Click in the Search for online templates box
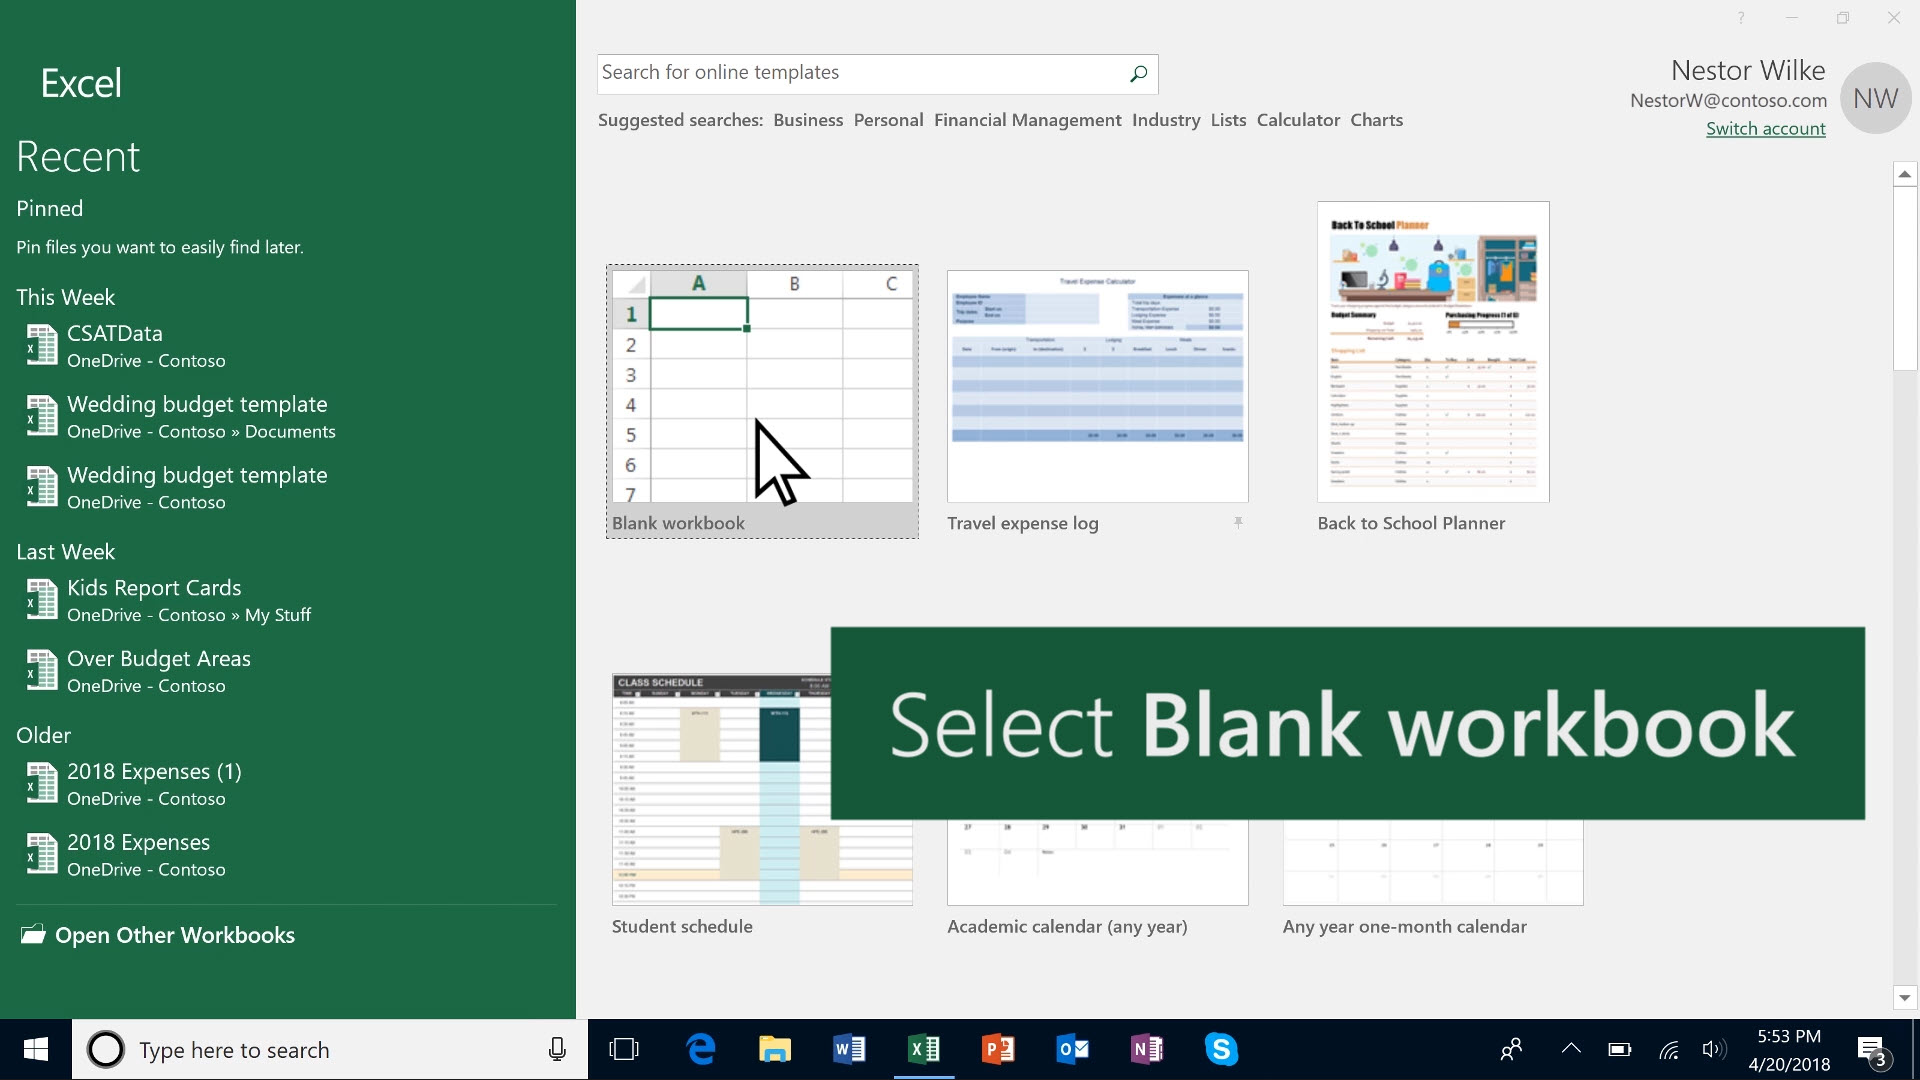 click(860, 73)
